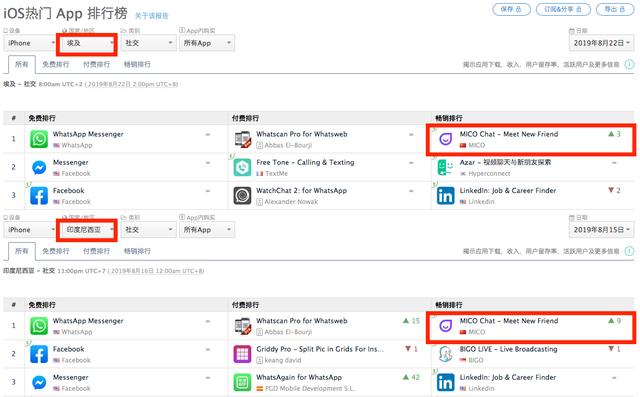The height and width of the screenshot is (397, 640).
Task: Click rank change ▲ 9 beside MICO Chat
Action: pyautogui.click(x=614, y=321)
